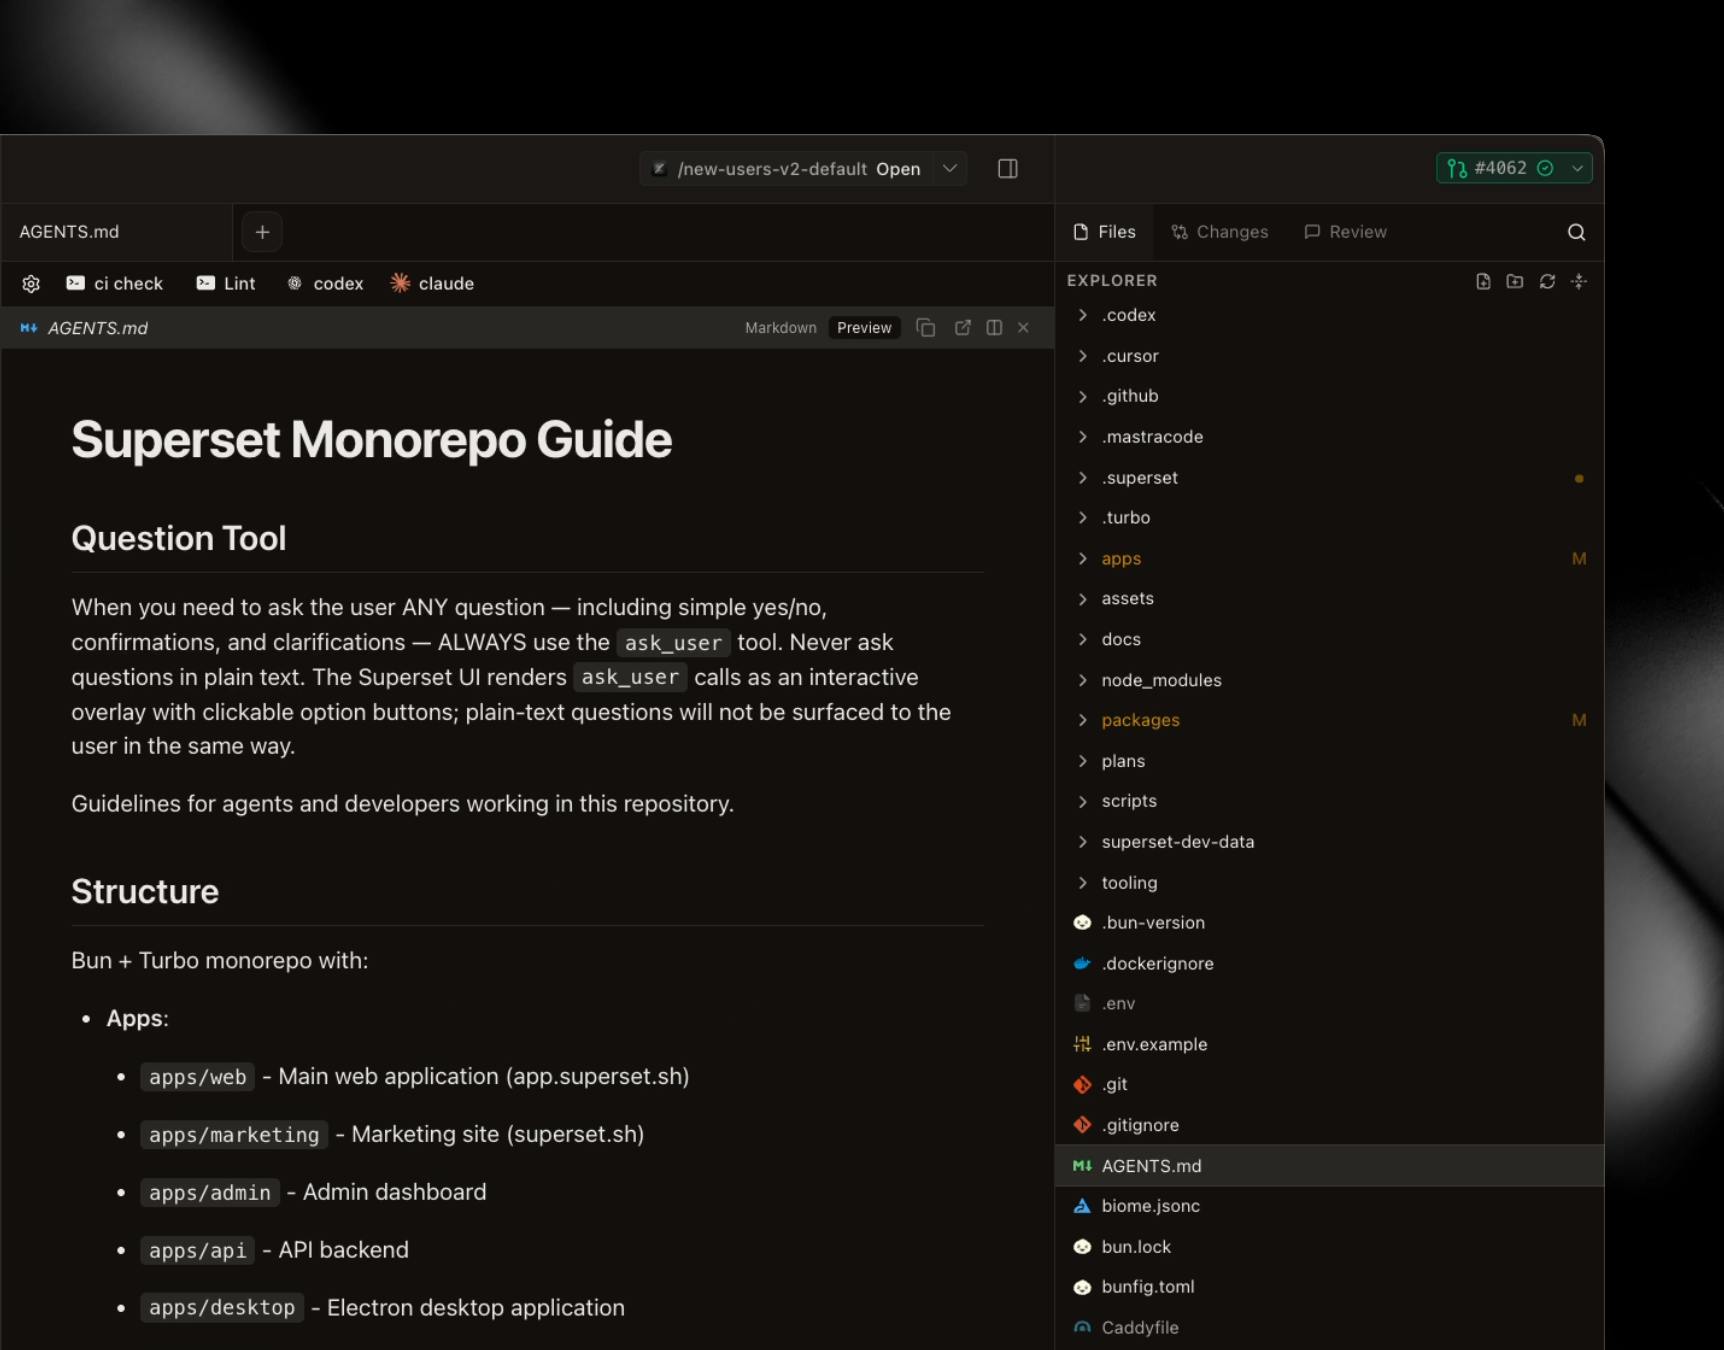The height and width of the screenshot is (1350, 1724).
Task: Create a new file in Explorer
Action: tap(1483, 281)
